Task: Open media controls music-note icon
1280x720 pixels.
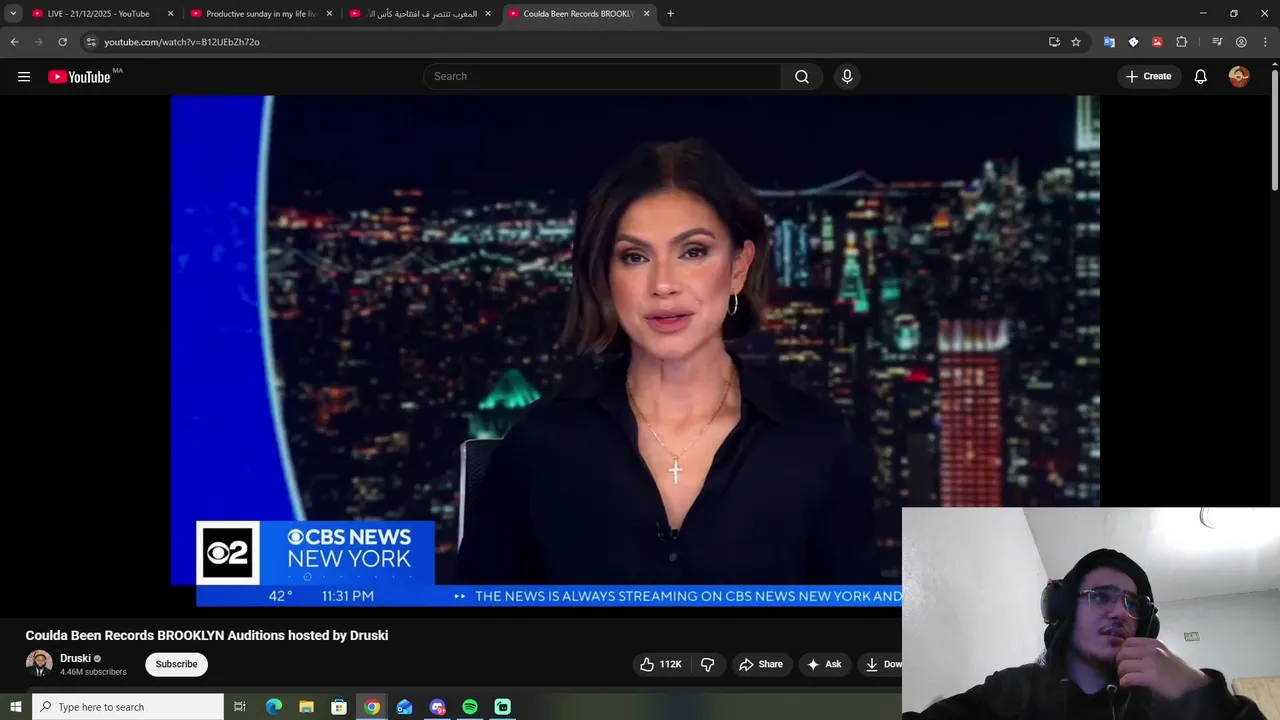Action: pyautogui.click(x=1217, y=42)
